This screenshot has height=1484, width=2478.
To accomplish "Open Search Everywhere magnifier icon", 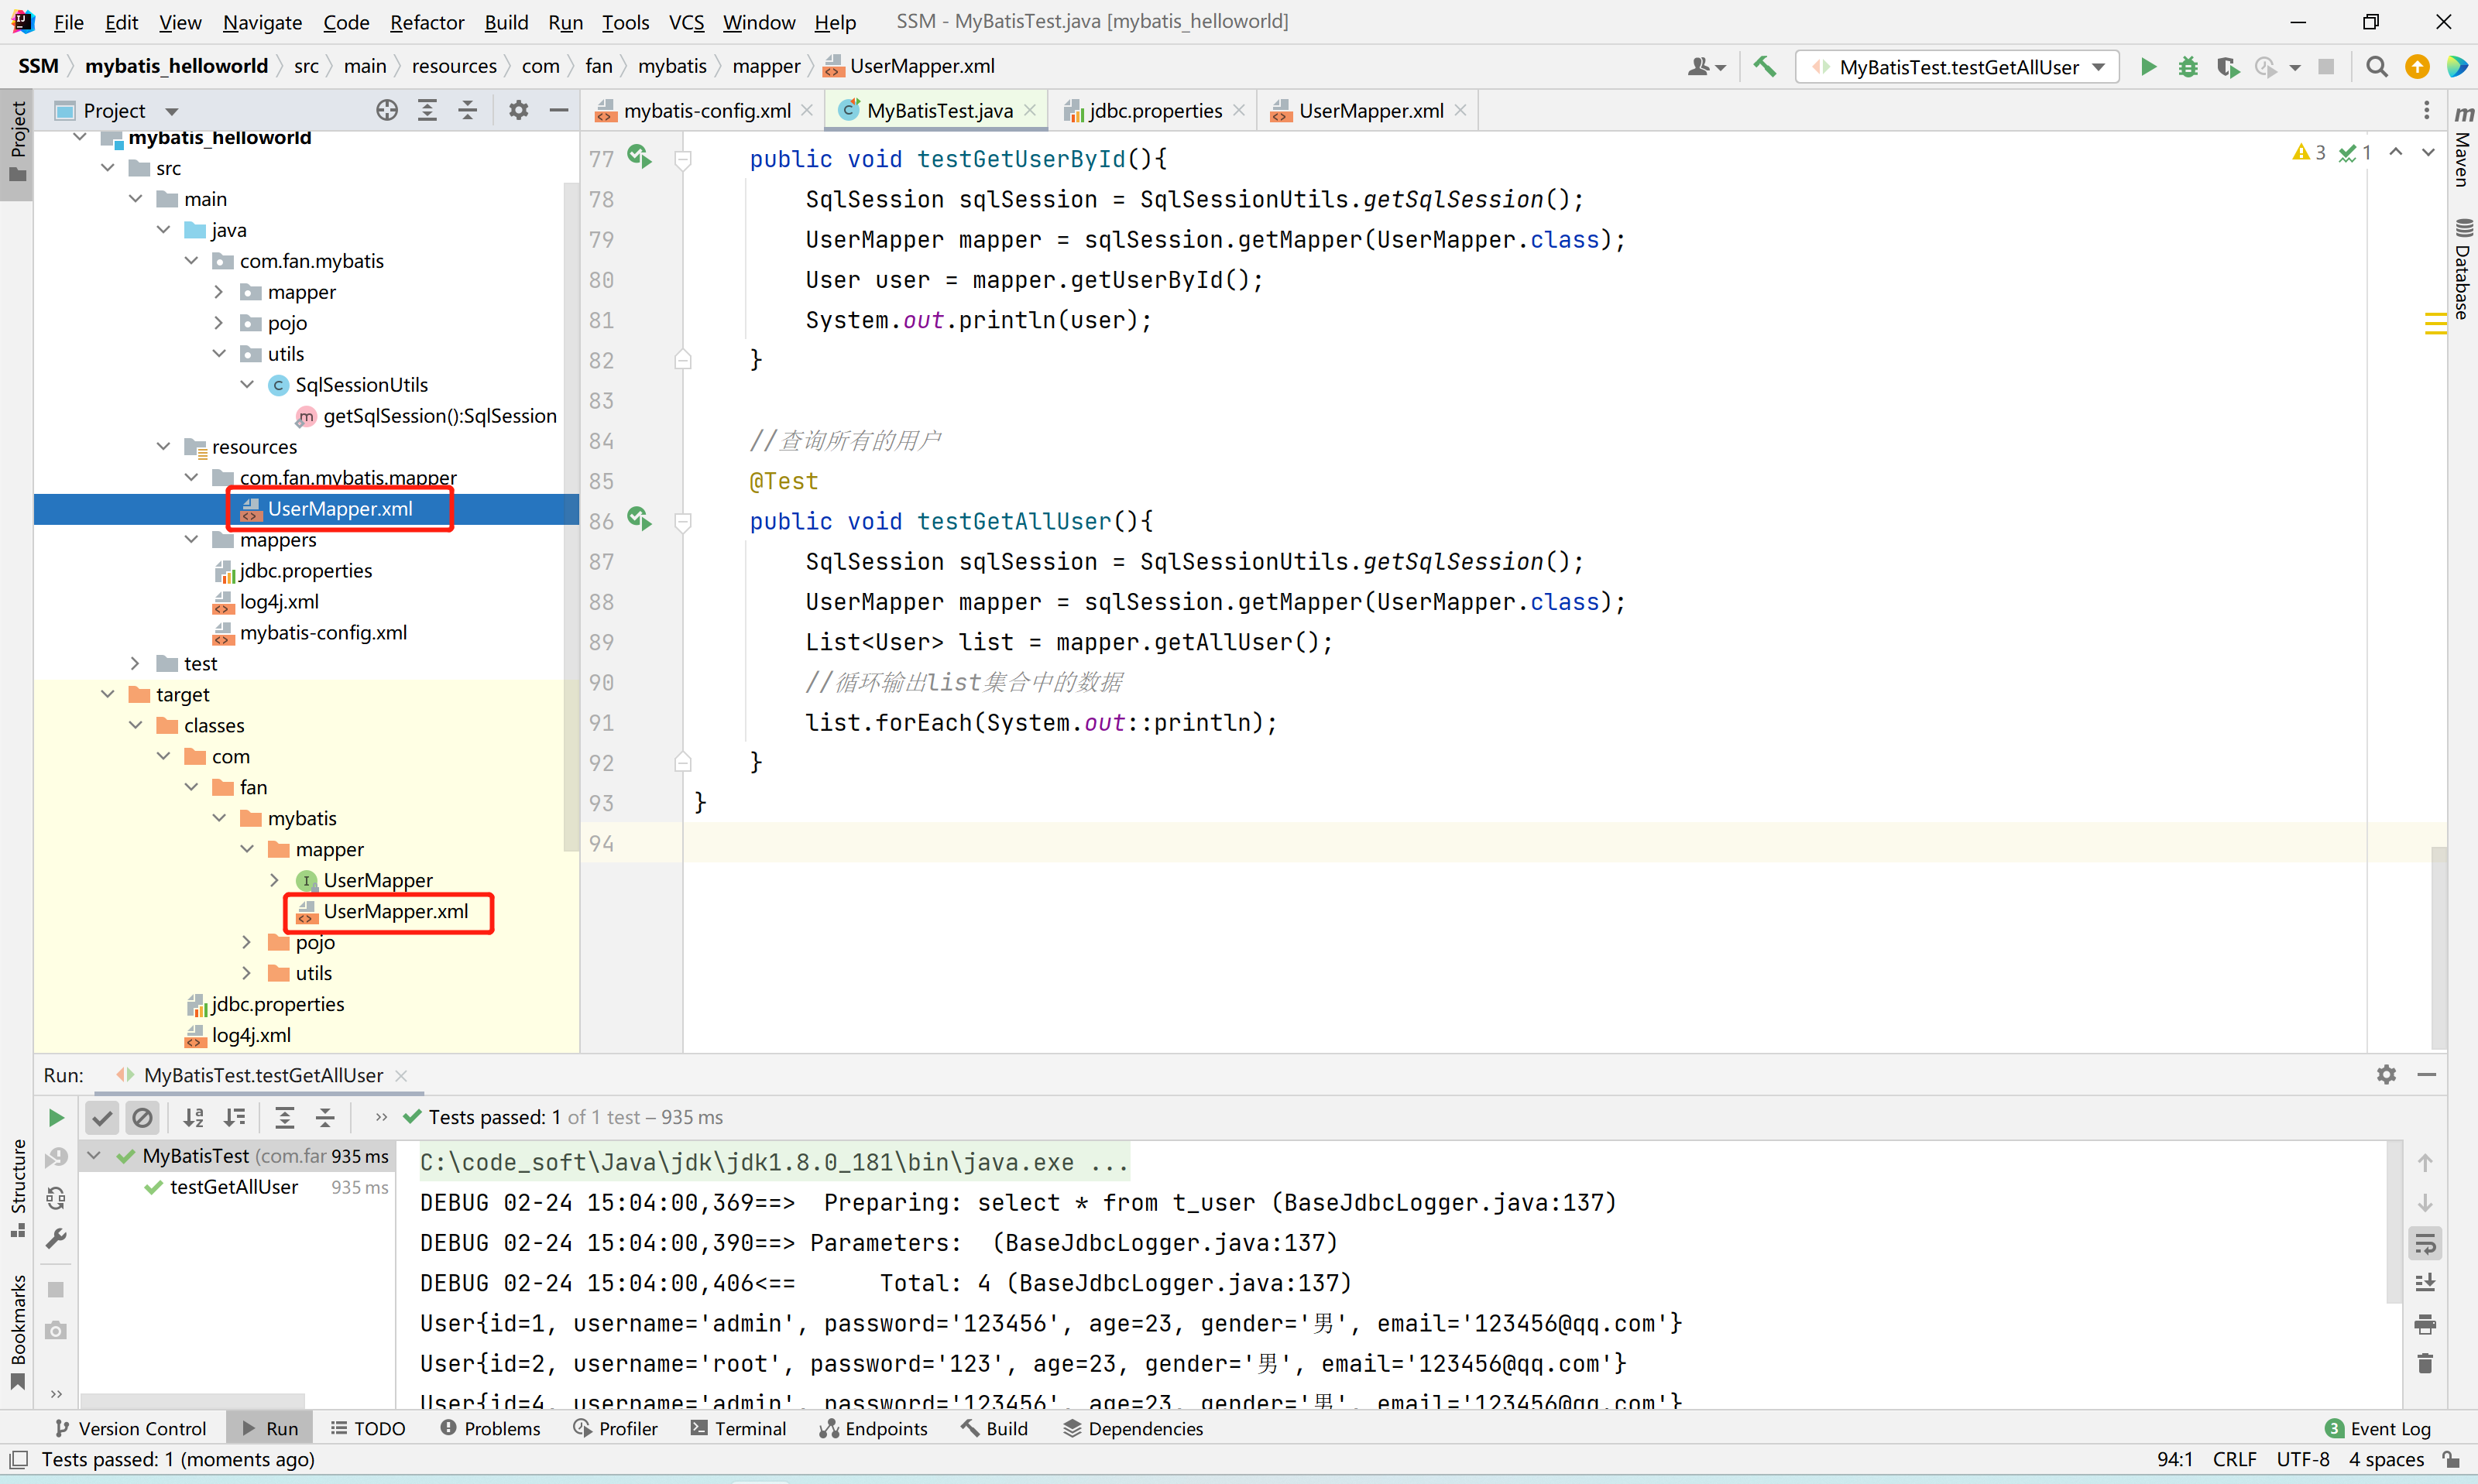I will [2376, 67].
